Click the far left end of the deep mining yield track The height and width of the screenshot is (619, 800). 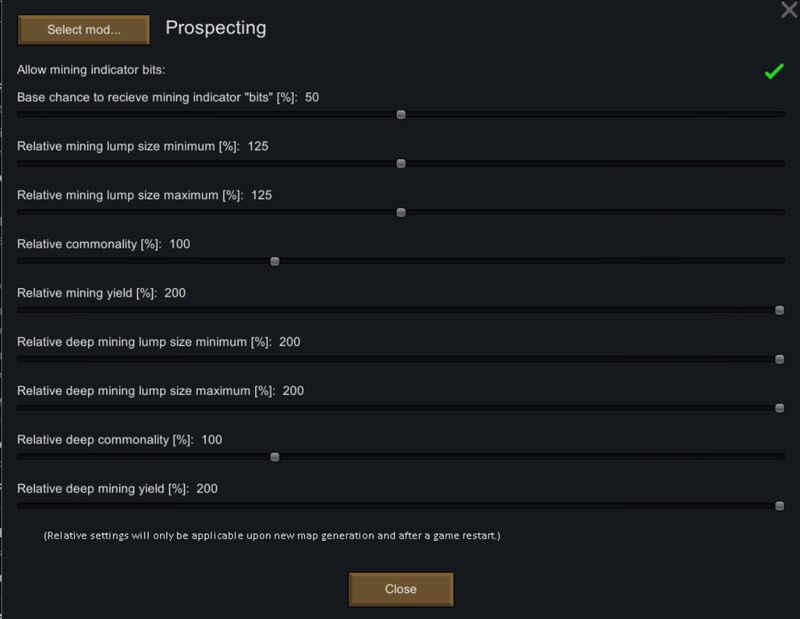tap(20, 506)
